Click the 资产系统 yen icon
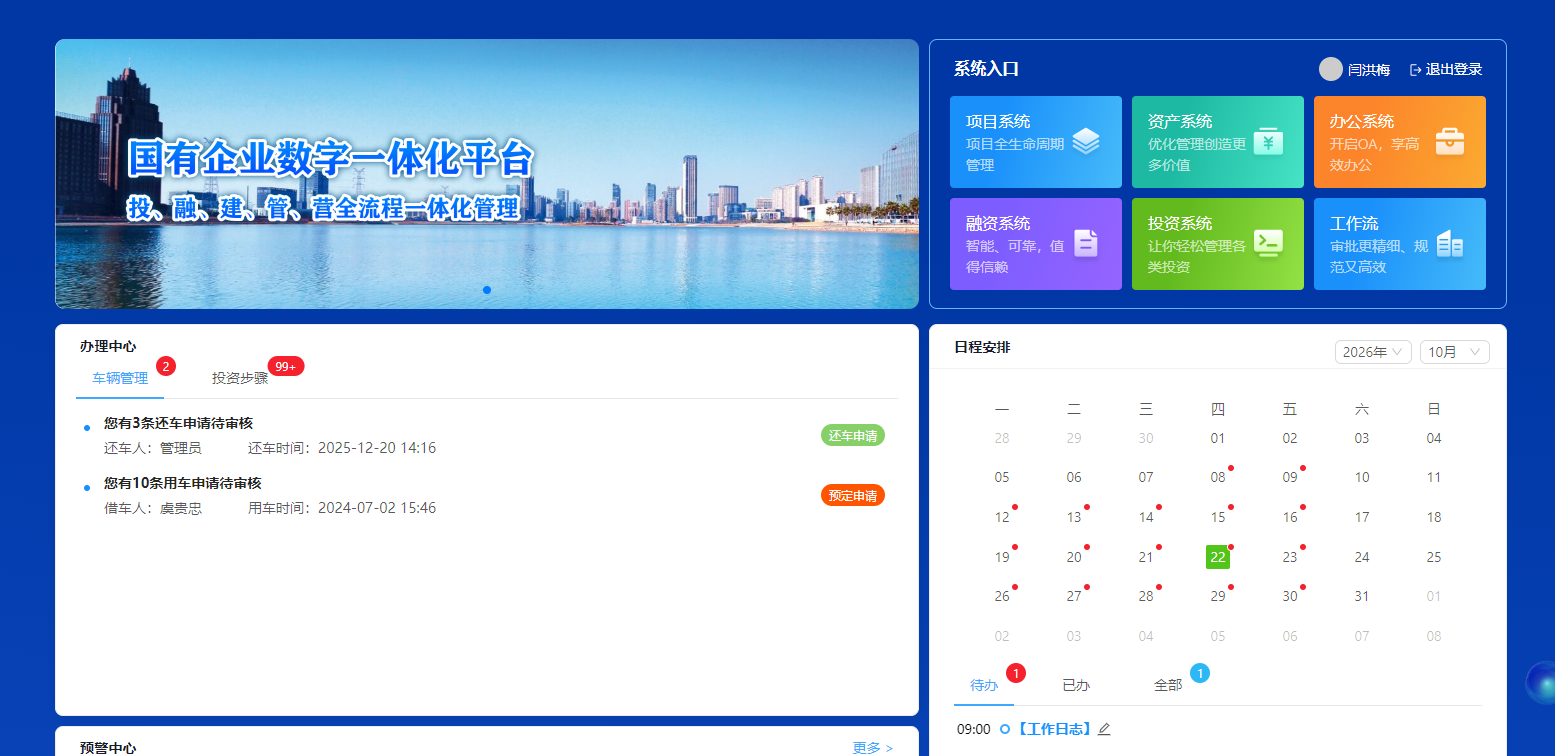The image size is (1555, 756). tap(1268, 142)
